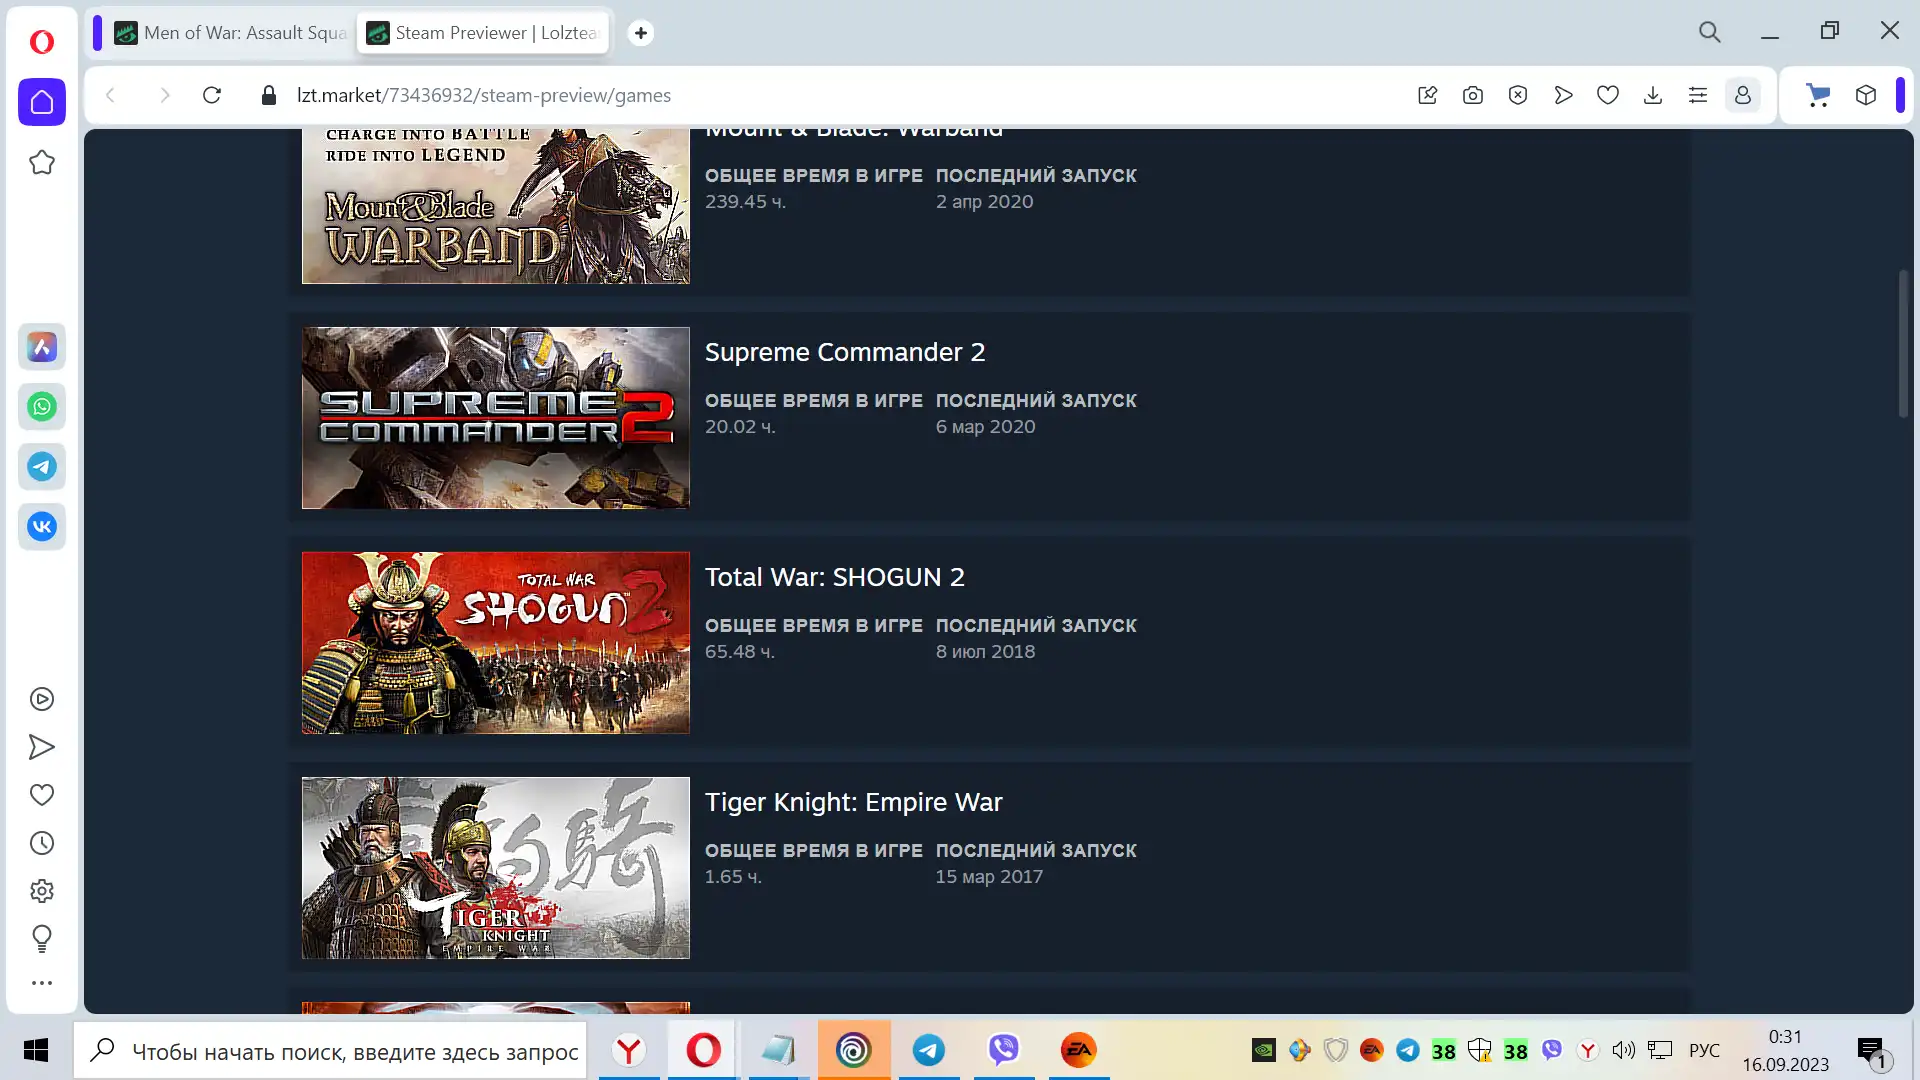The height and width of the screenshot is (1080, 1920).
Task: Click the Windows taskbar search box
Action: click(331, 1051)
